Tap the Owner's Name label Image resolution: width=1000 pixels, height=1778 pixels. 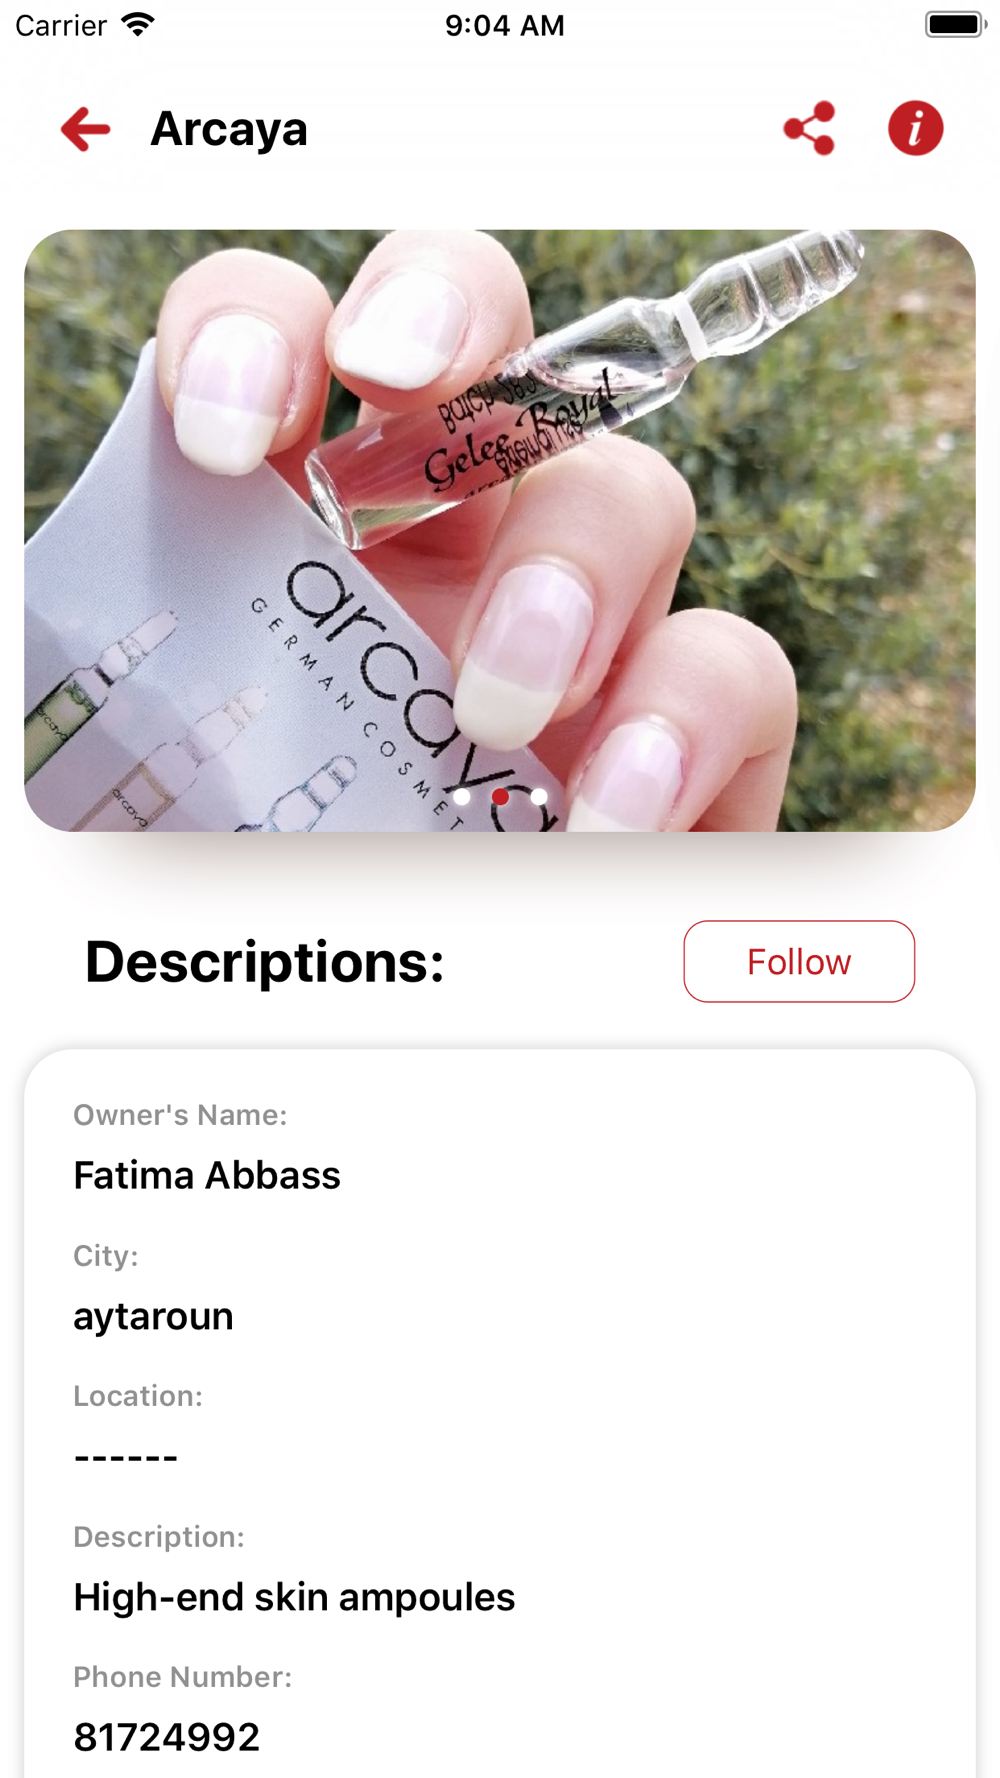coord(180,1115)
